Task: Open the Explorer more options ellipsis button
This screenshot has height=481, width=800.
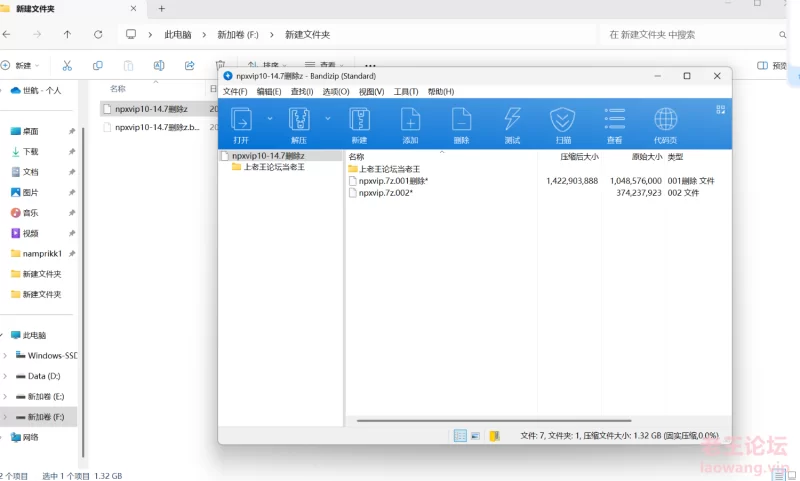Action: 370,65
